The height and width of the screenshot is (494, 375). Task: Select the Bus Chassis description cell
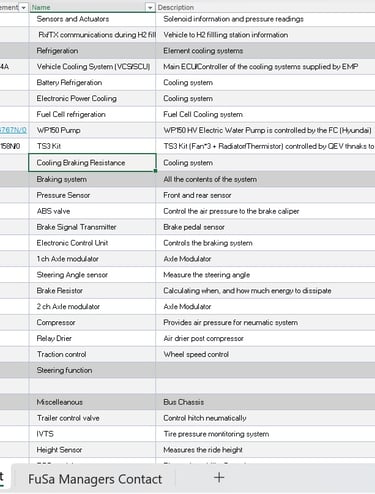[265, 402]
